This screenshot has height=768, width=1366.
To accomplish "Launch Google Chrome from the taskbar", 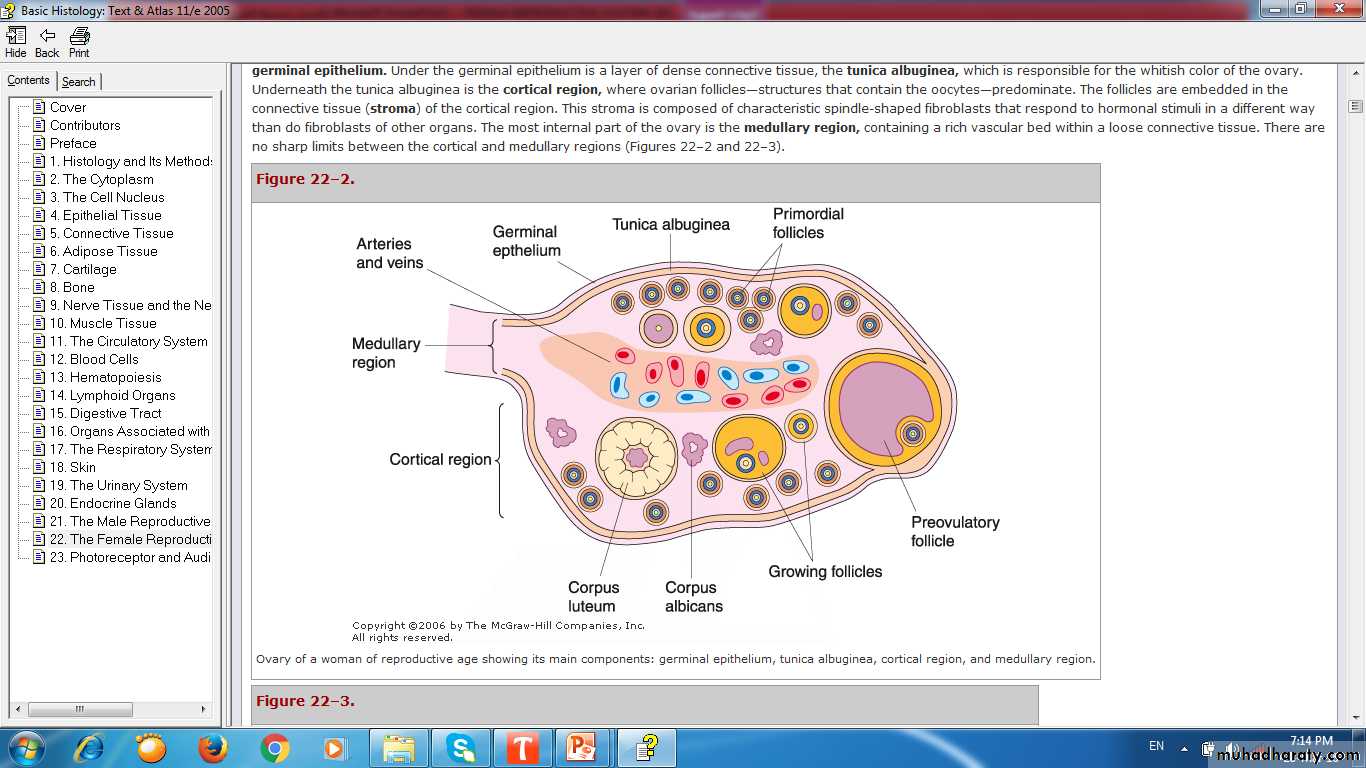I will (274, 748).
